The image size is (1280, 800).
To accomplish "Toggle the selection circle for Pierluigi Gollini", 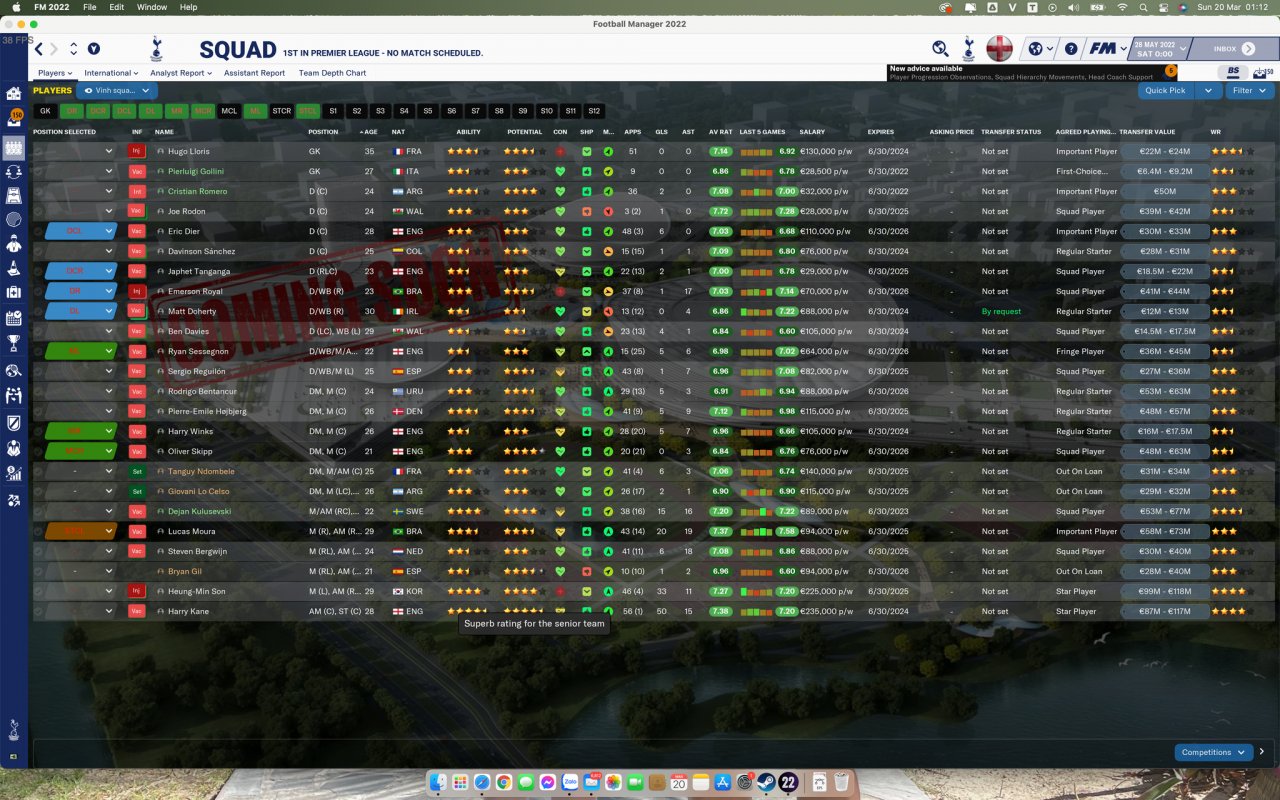I will [39, 171].
